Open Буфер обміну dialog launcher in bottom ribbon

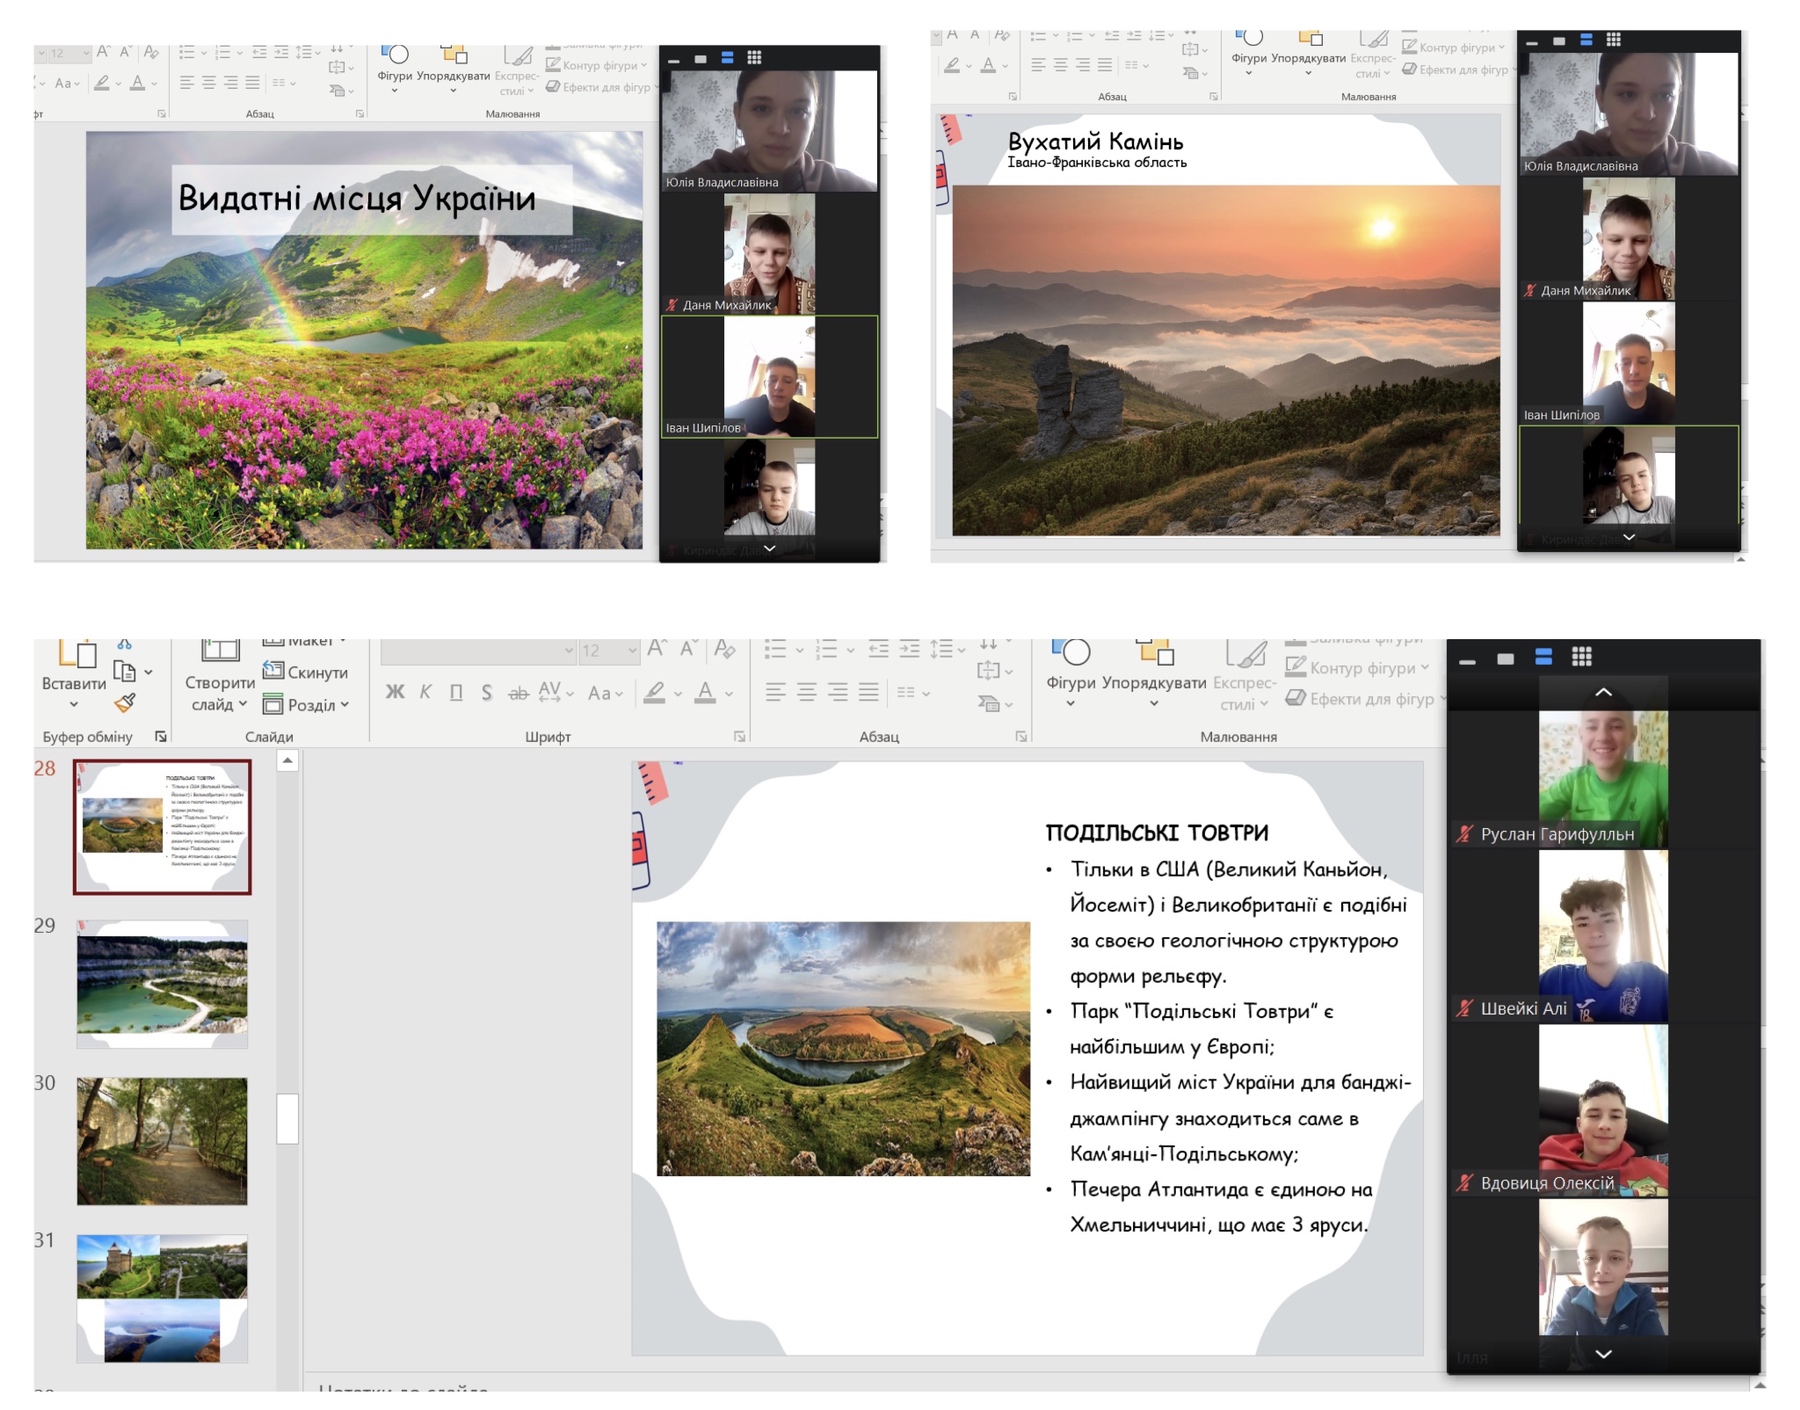point(160,737)
